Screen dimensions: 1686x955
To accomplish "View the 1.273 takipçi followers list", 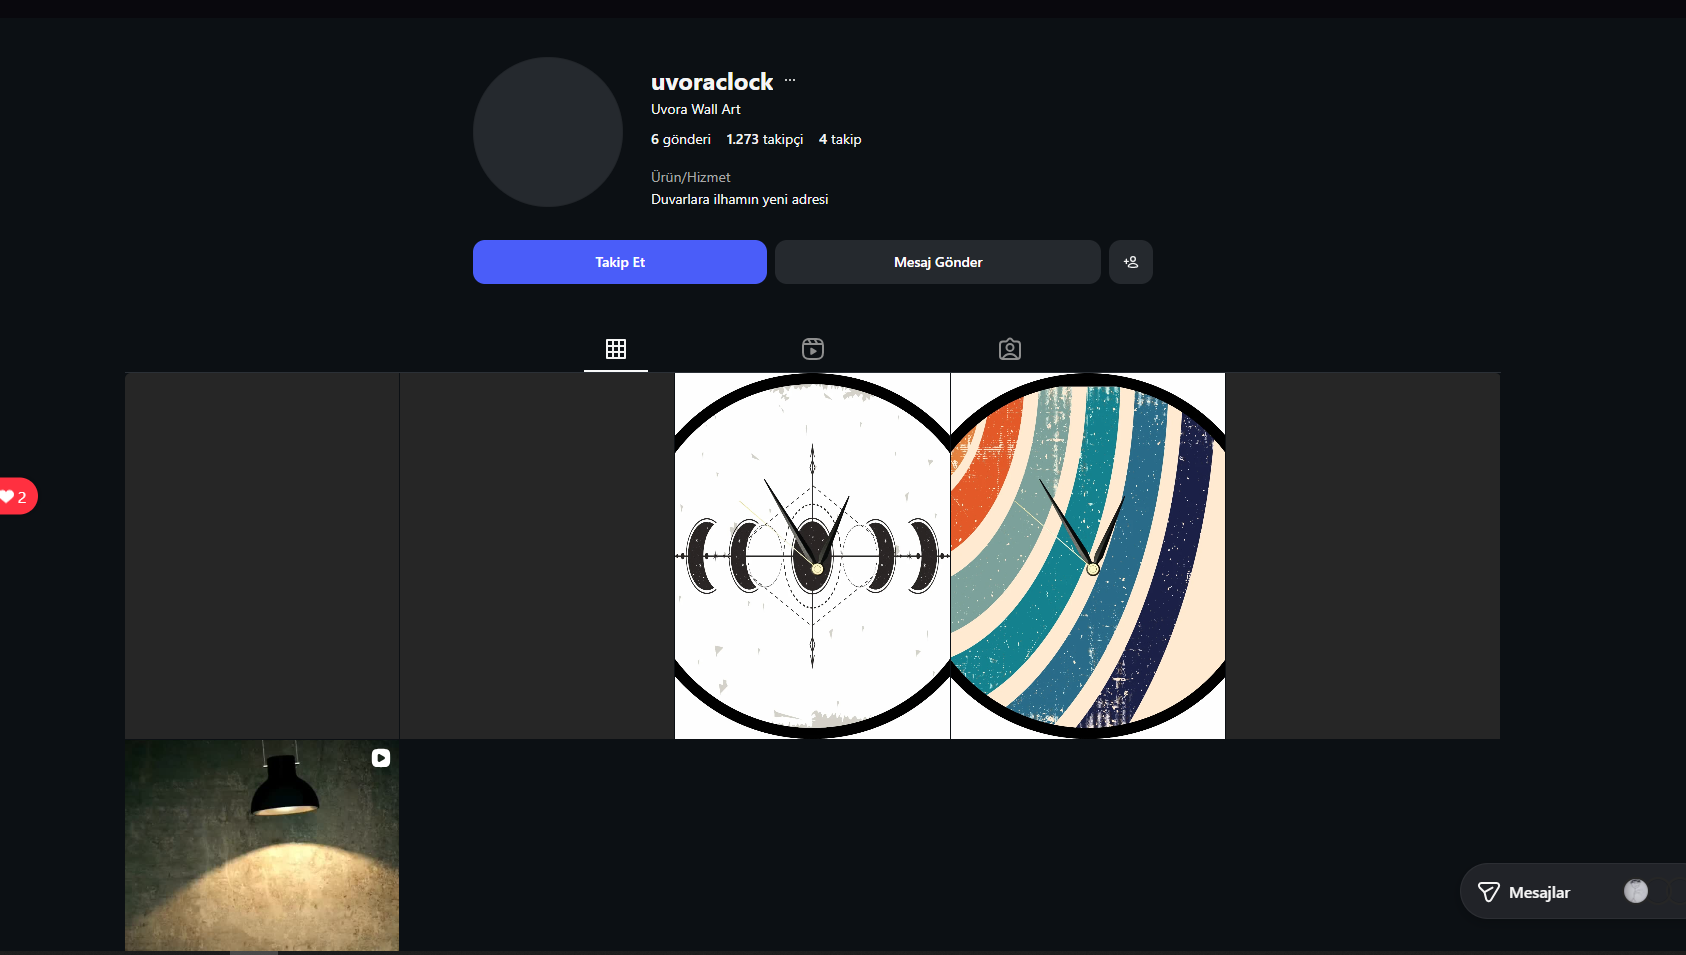I will pyautogui.click(x=765, y=139).
